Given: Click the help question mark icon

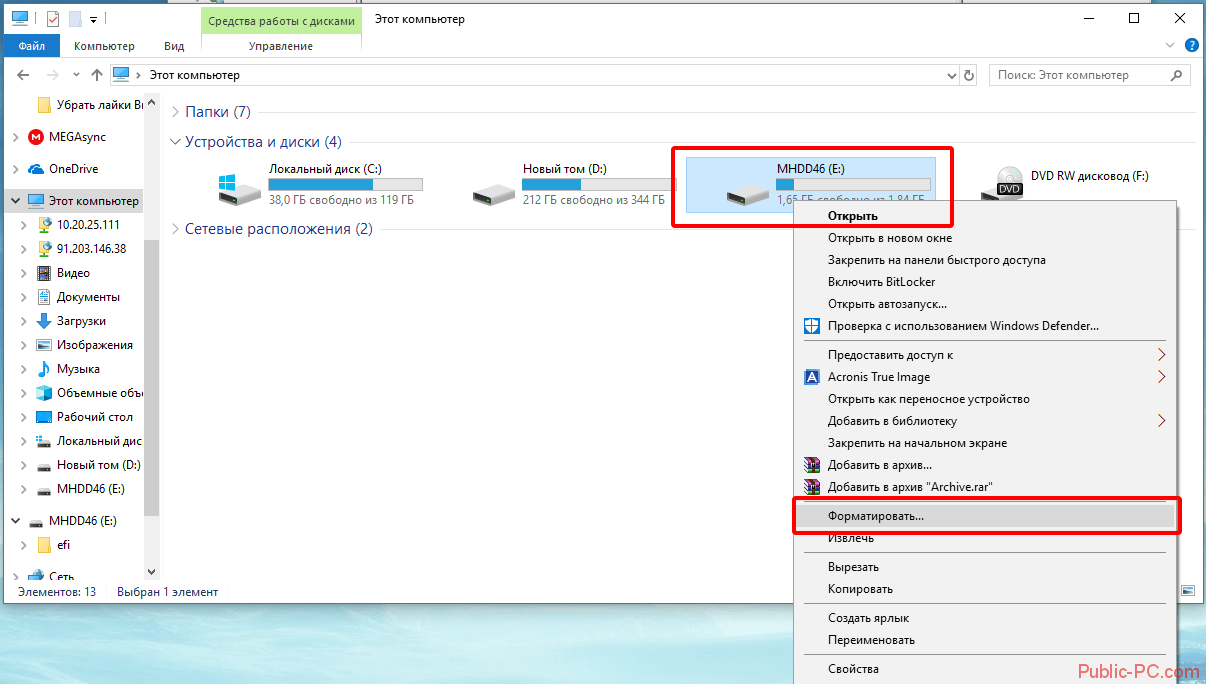Looking at the screenshot, I should [x=1191, y=46].
